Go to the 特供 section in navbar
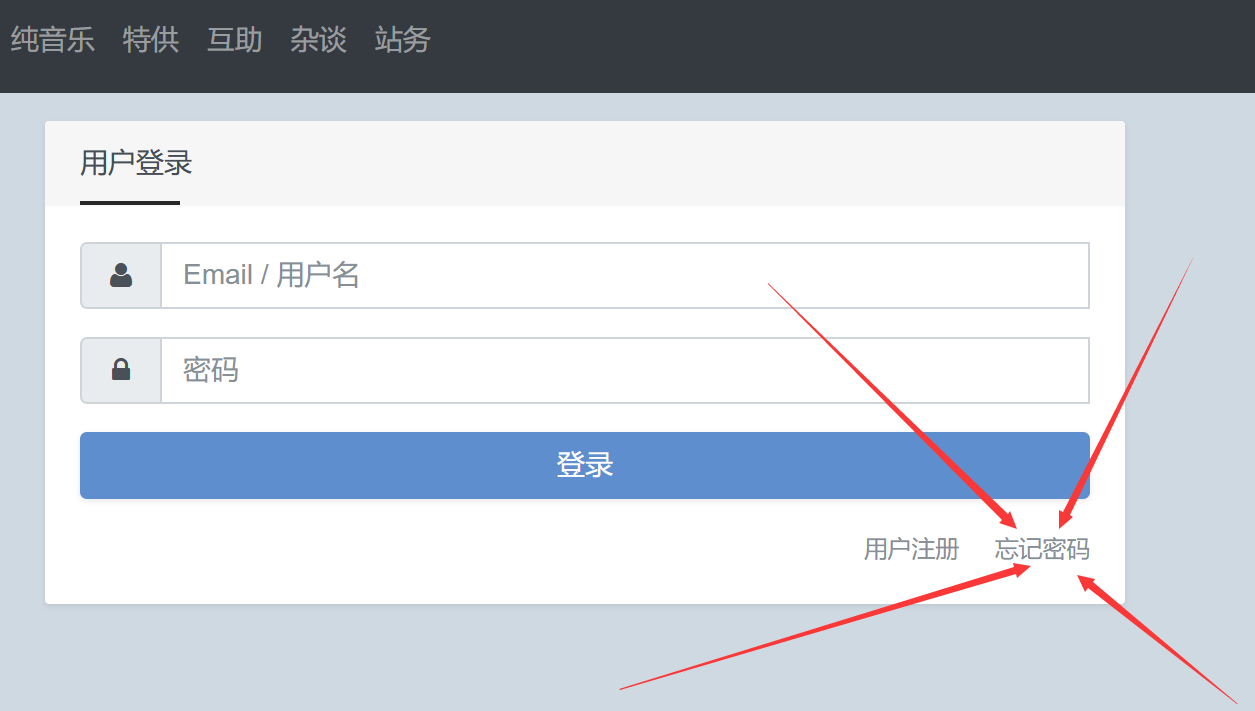 [151, 40]
